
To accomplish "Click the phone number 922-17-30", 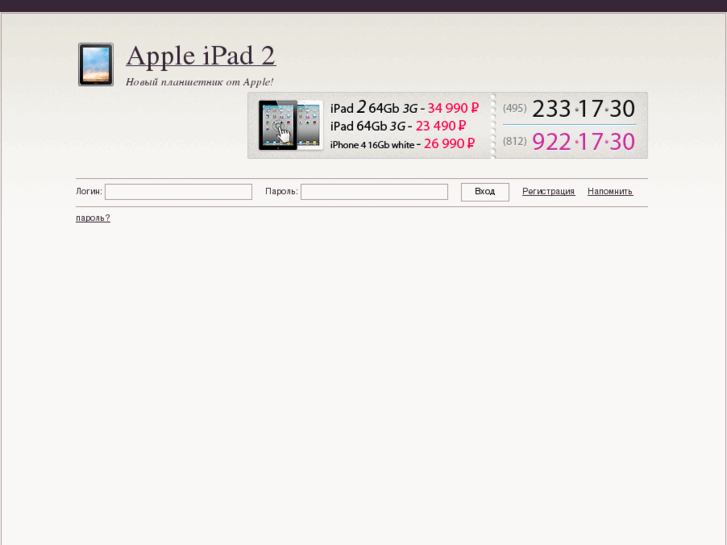I will tap(583, 142).
